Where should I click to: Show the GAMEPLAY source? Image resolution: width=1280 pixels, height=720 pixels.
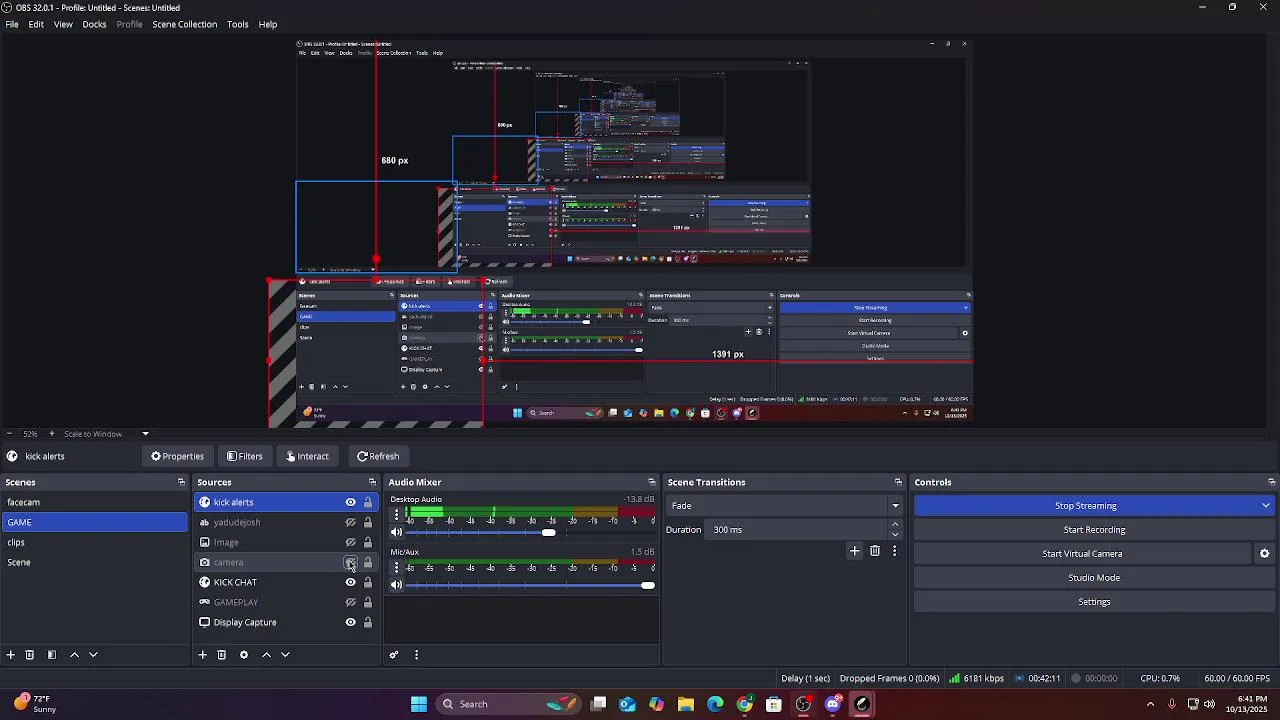point(350,602)
